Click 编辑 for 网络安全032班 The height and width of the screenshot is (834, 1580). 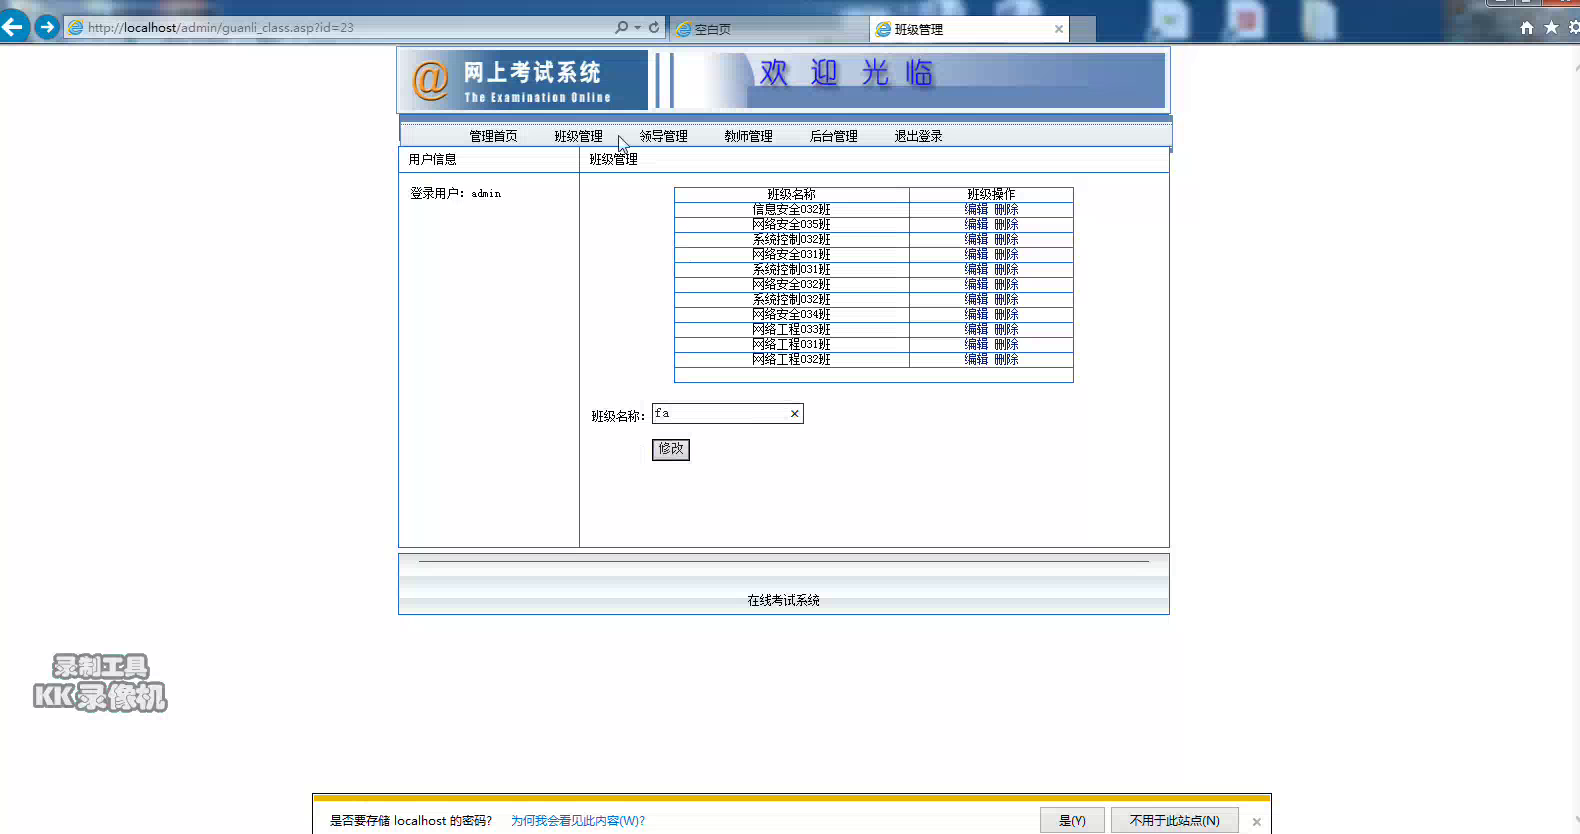click(976, 284)
